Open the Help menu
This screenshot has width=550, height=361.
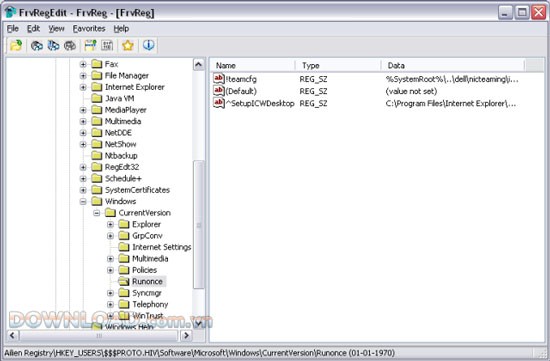[121, 29]
